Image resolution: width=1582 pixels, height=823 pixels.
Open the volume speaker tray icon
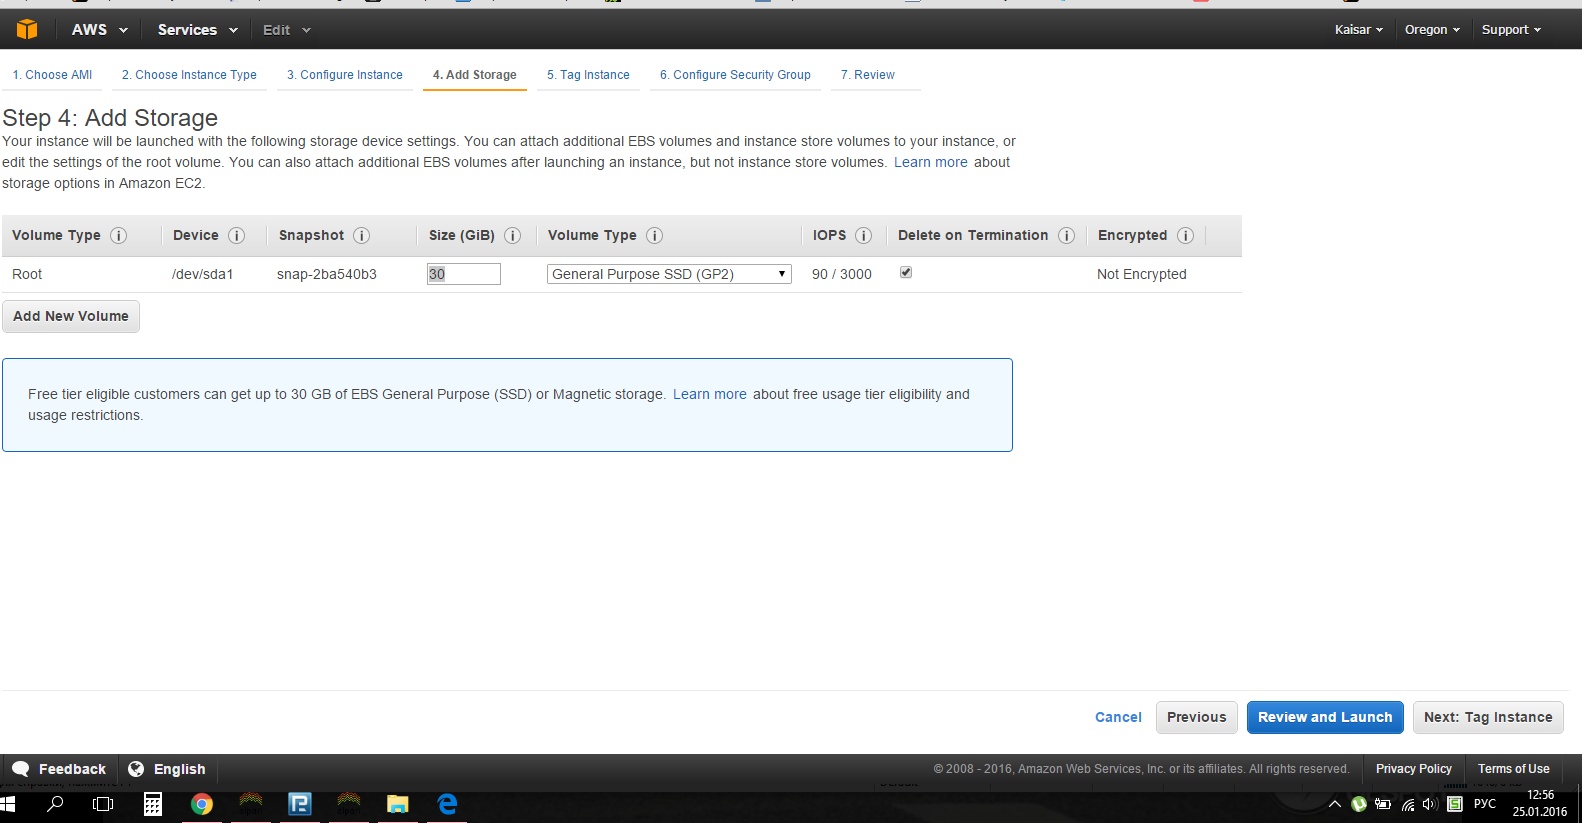pyautogui.click(x=1430, y=804)
